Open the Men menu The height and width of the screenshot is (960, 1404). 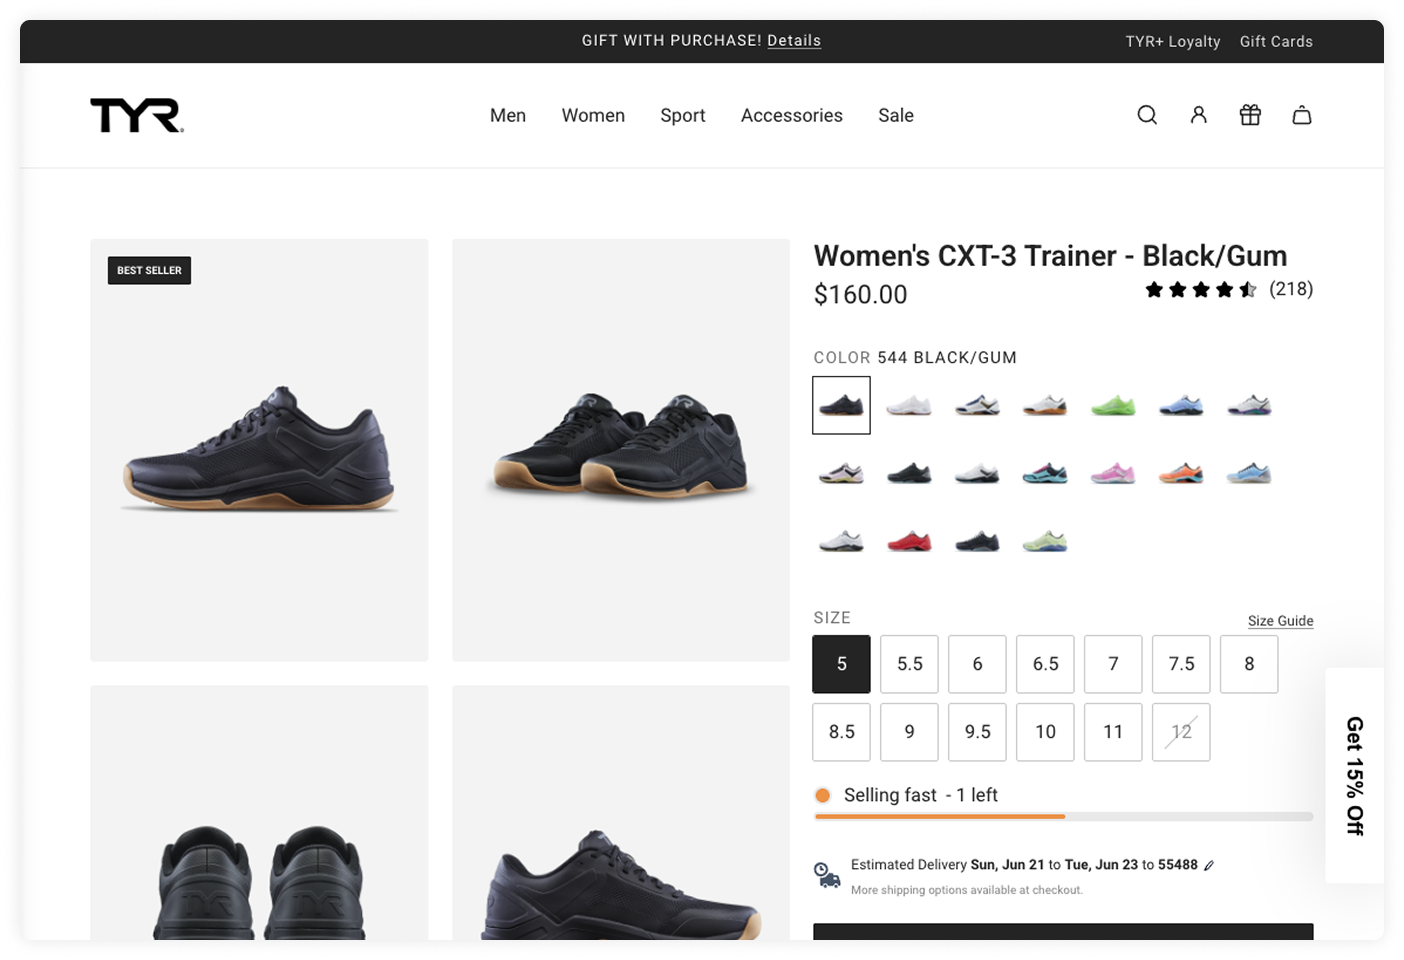508,115
